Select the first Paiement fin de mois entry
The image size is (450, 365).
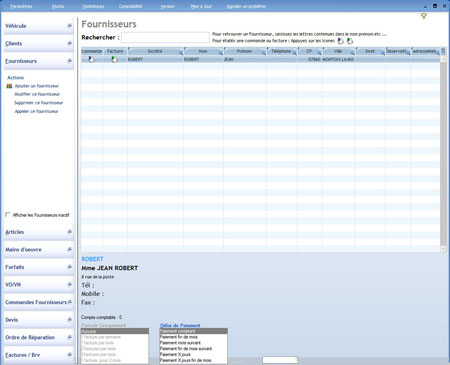pos(193,337)
